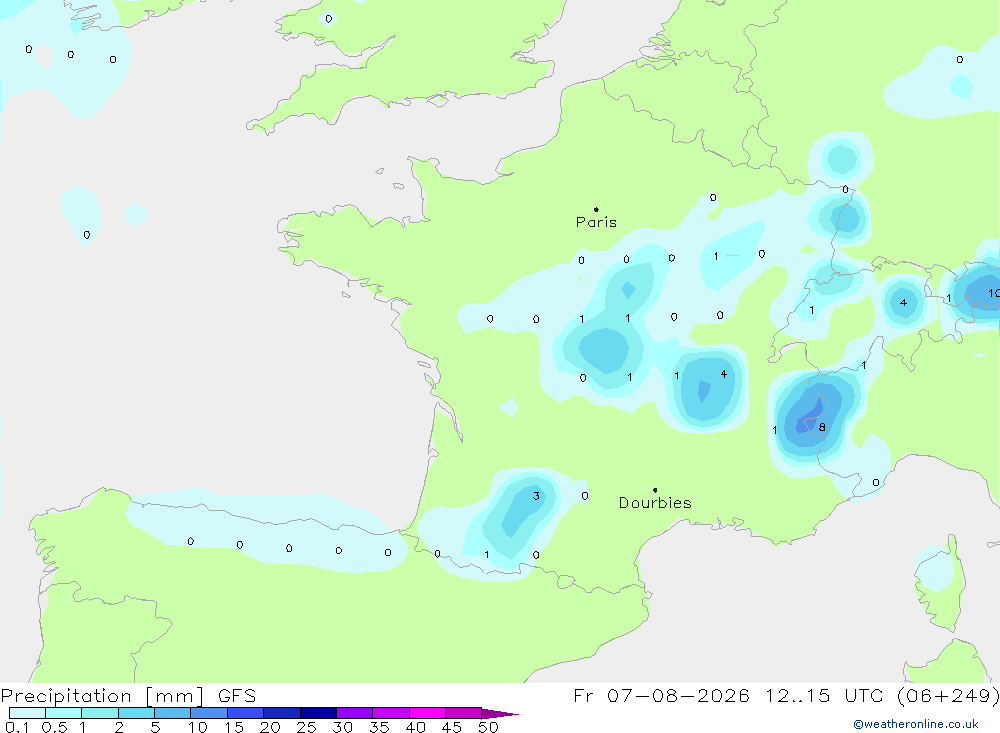Pick the blue legend swatch between 15 and 20

coord(245,713)
